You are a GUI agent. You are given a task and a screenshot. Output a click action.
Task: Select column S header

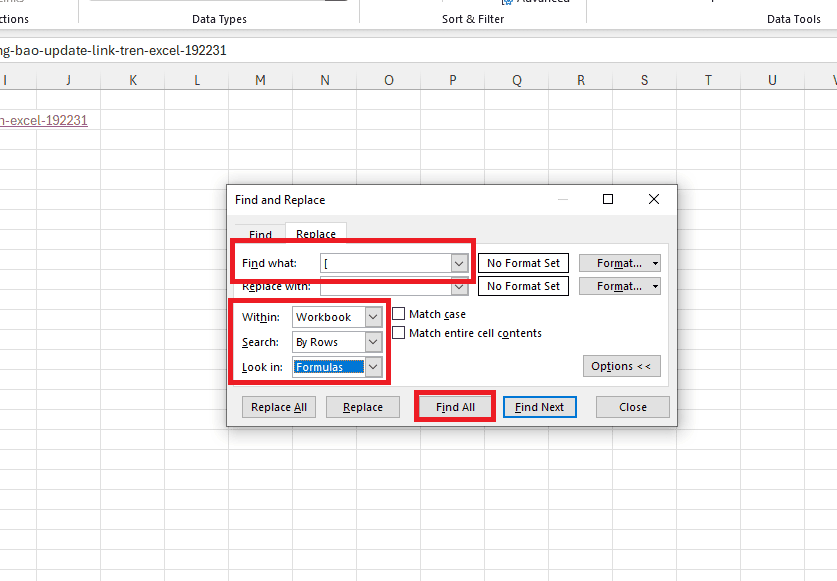pyautogui.click(x=644, y=80)
